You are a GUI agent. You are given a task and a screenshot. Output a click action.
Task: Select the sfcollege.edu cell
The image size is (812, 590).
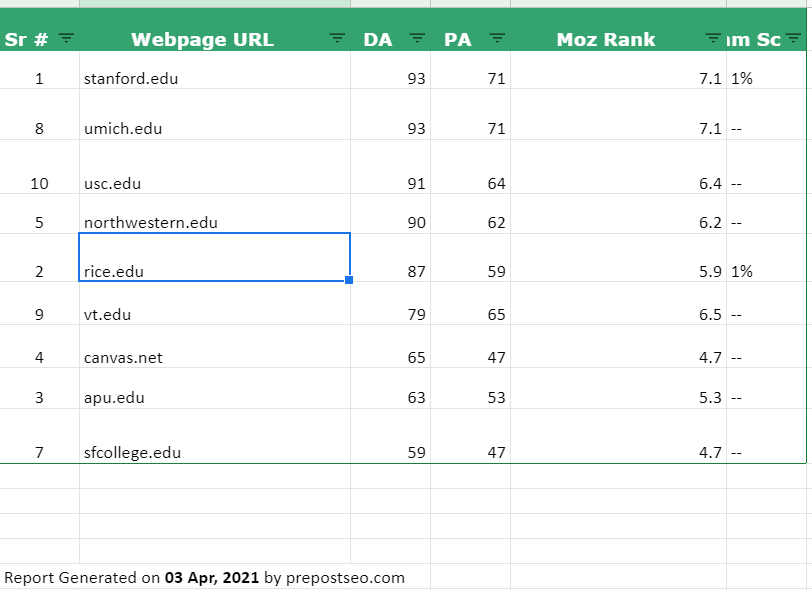[x=215, y=436]
